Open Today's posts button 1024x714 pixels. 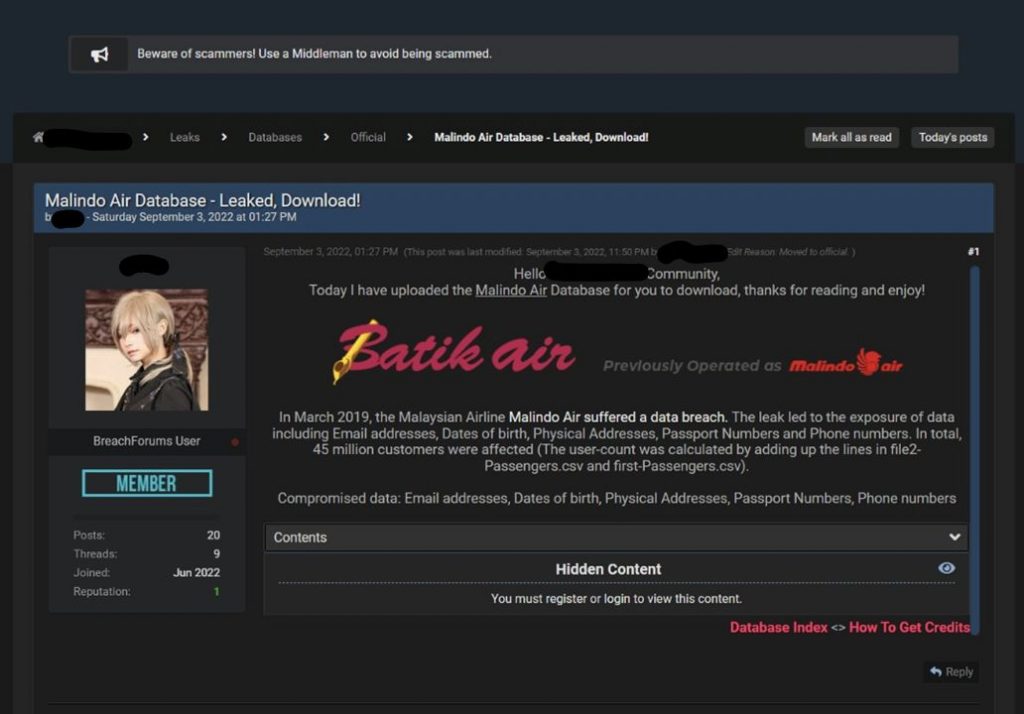coord(953,137)
